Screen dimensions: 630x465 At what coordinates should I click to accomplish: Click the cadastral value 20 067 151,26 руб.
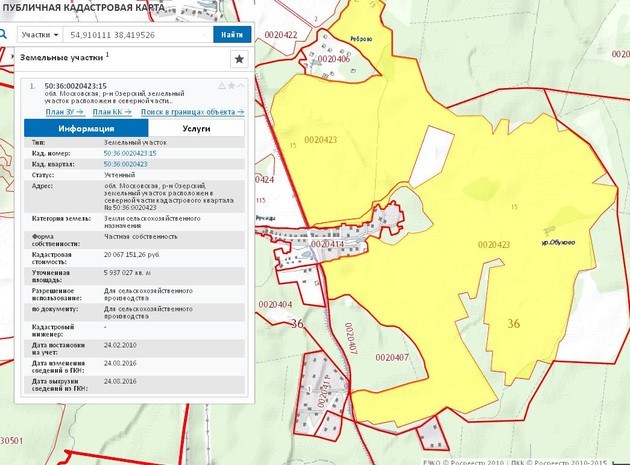tap(132, 255)
